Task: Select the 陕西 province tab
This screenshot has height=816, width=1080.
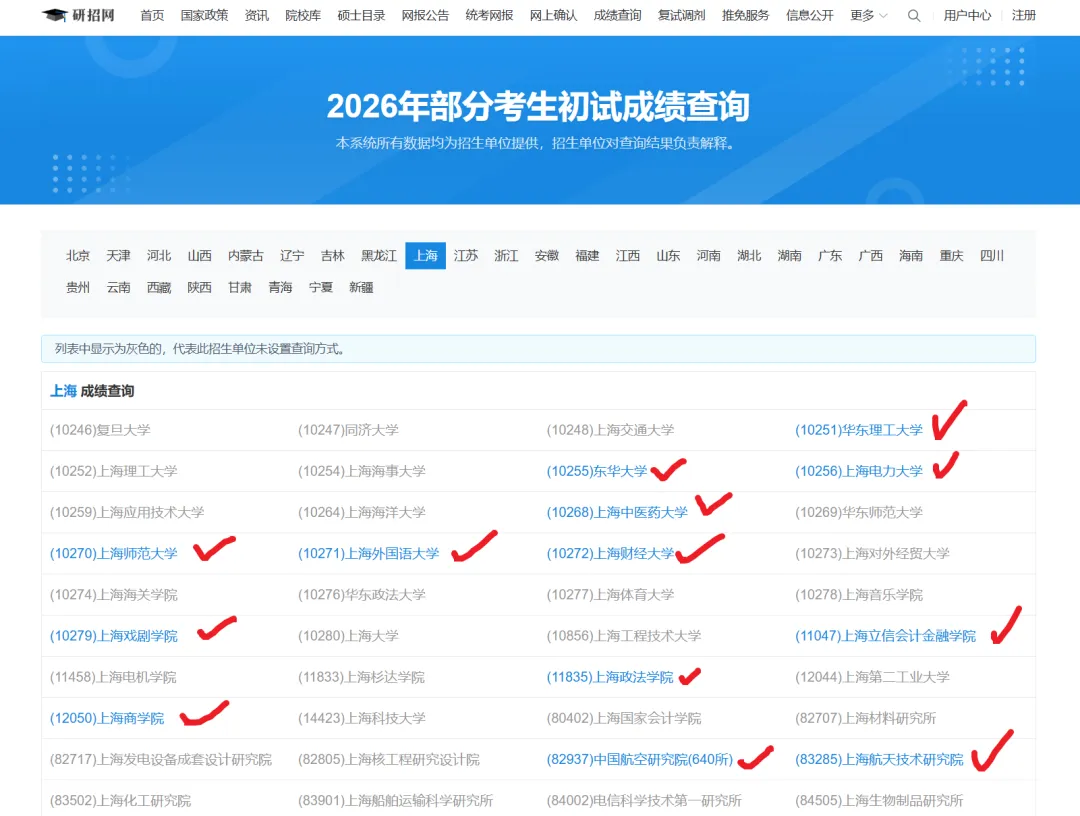Action: pos(200,287)
